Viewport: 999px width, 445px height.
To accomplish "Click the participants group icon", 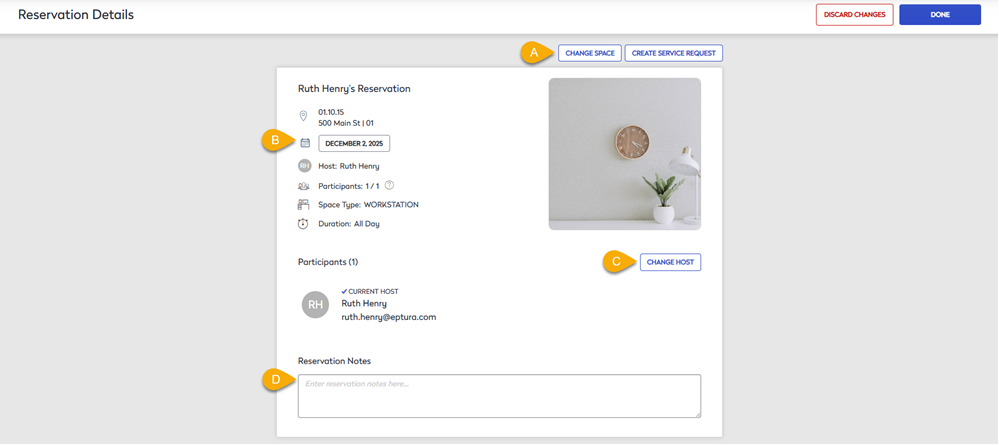I will tap(304, 185).
